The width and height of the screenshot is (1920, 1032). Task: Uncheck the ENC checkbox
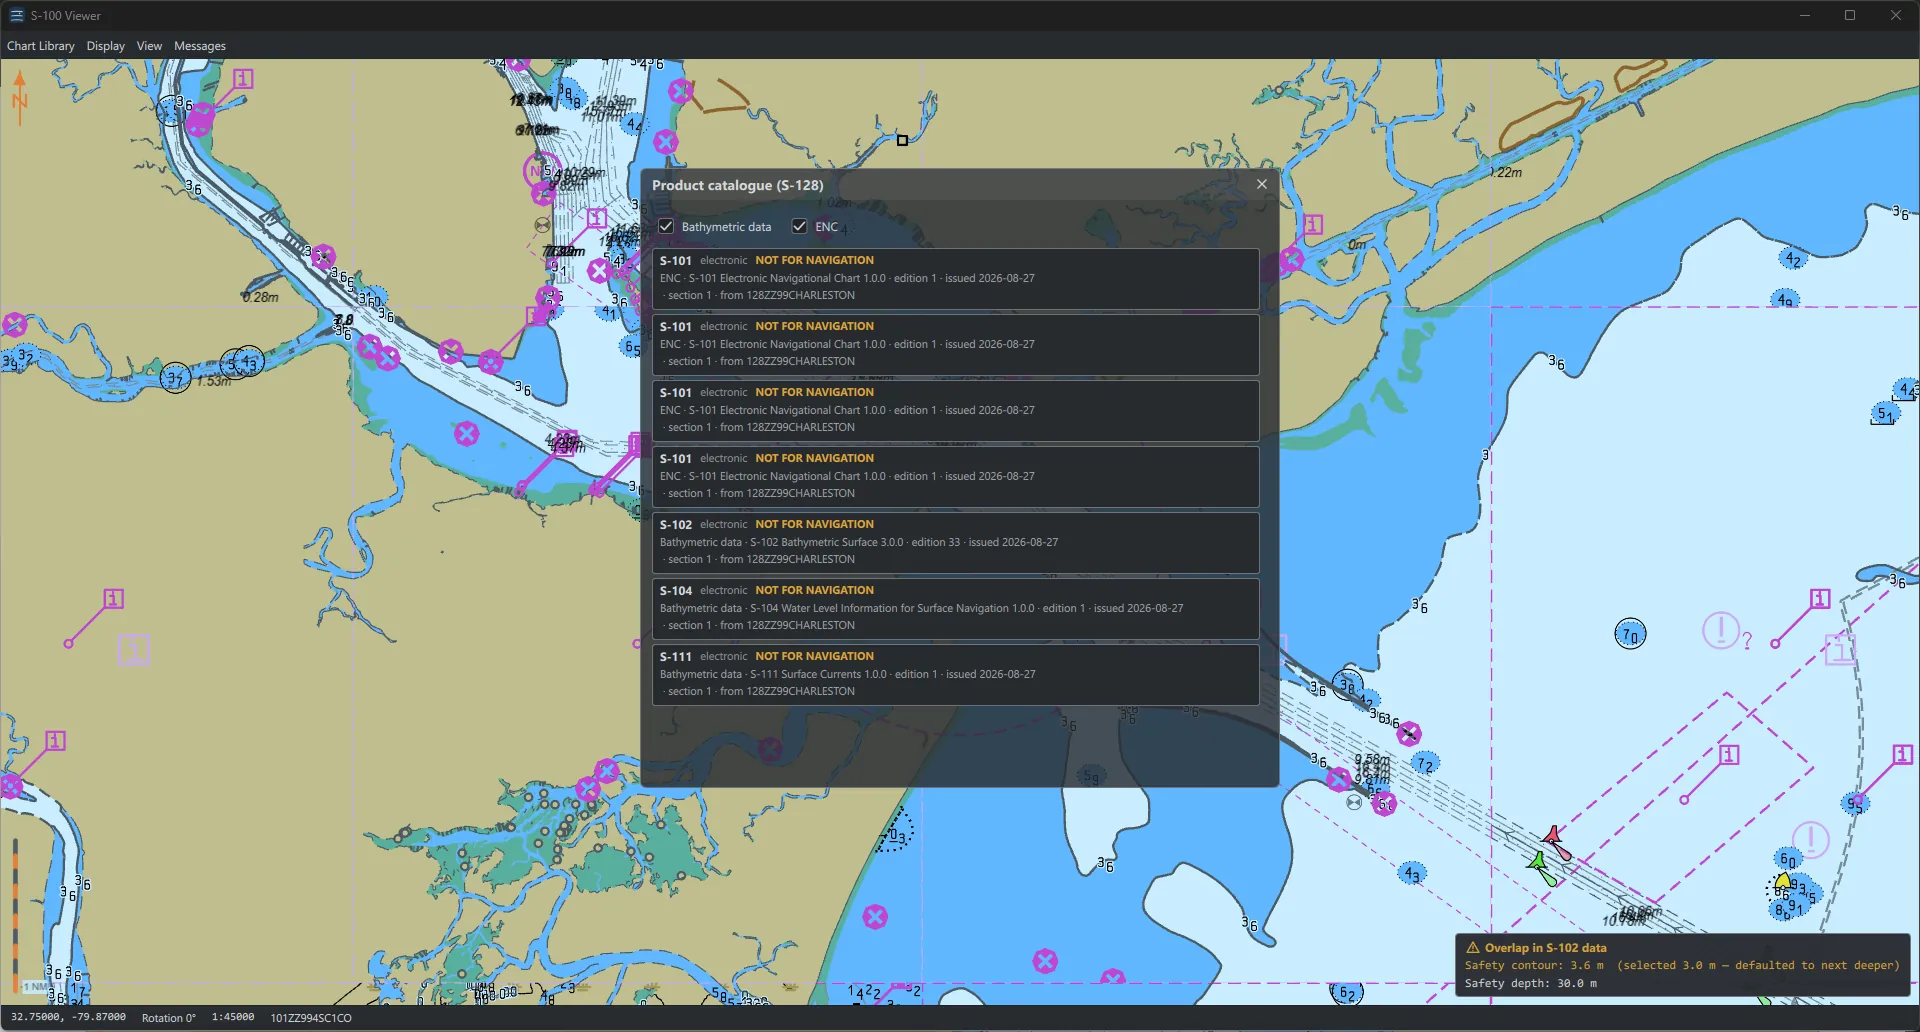coord(799,226)
